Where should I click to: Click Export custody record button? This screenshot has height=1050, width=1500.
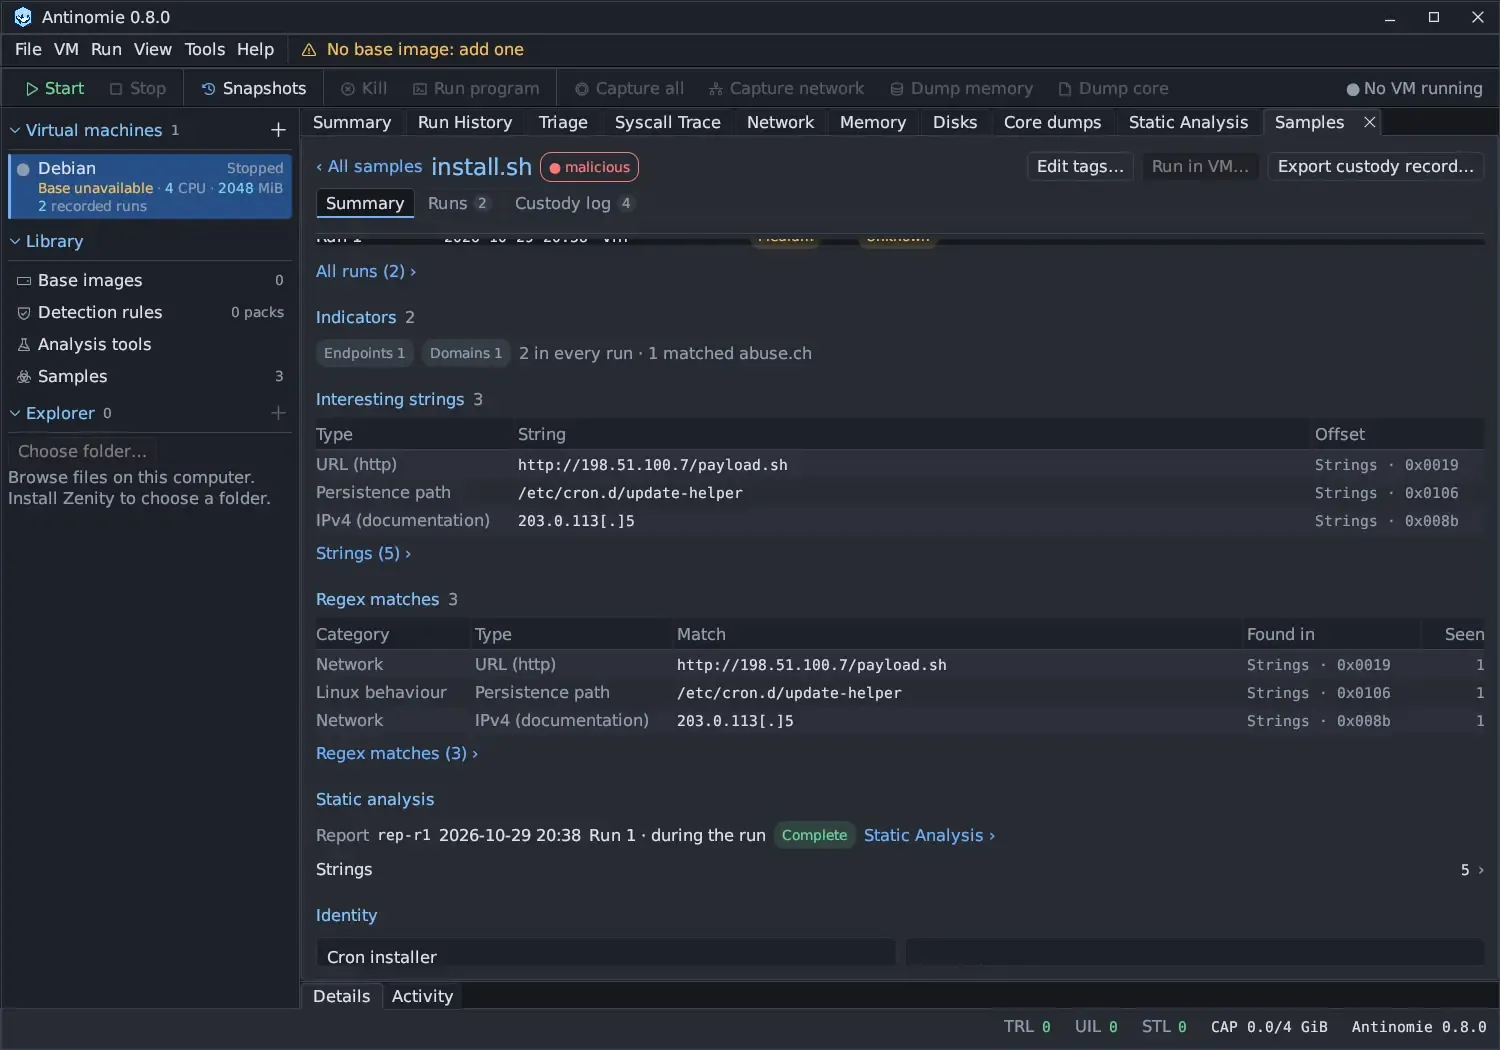point(1376,166)
